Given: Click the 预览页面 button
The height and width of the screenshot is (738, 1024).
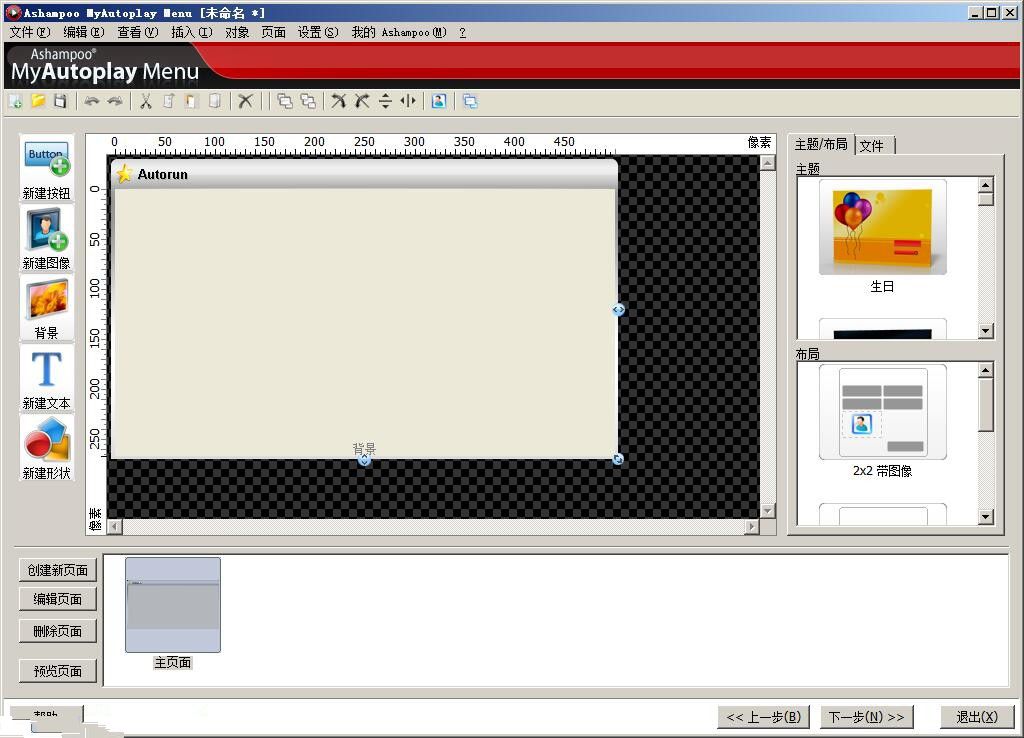Looking at the screenshot, I should [57, 671].
